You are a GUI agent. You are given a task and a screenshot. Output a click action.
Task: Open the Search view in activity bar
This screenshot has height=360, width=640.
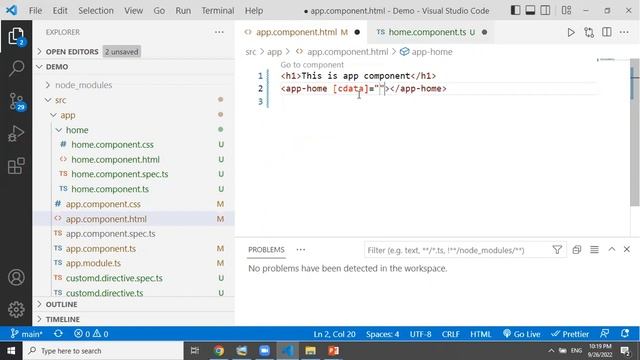tap(16, 69)
